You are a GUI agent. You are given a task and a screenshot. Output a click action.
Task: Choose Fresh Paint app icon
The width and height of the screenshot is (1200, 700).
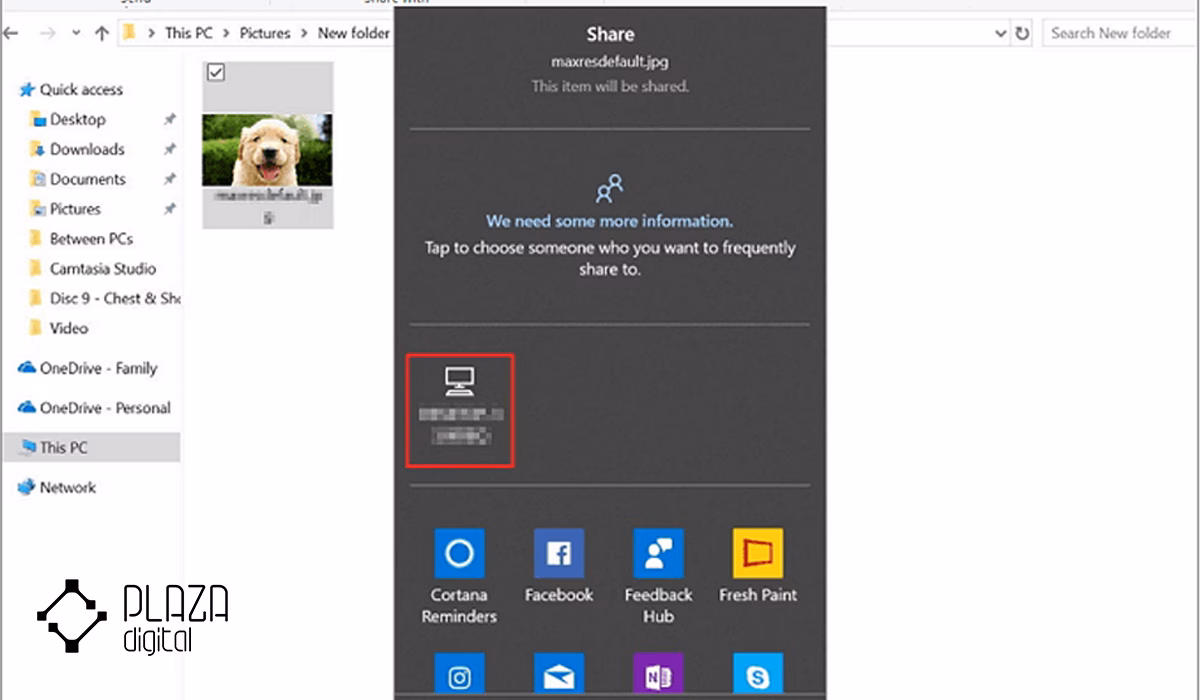(x=758, y=554)
